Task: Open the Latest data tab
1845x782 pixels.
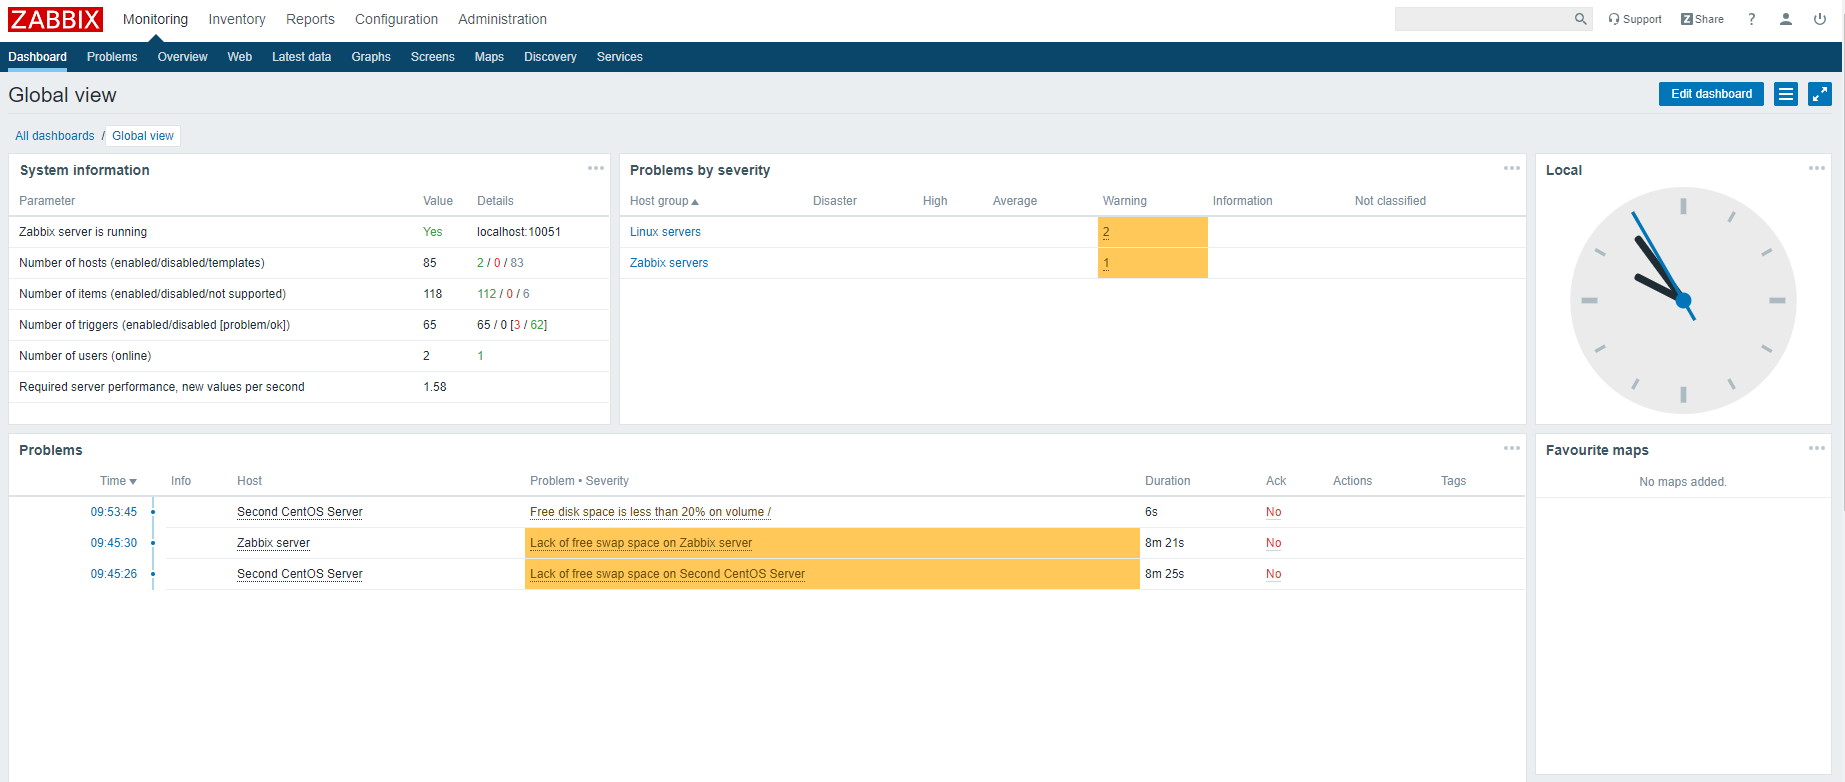Action: pyautogui.click(x=301, y=57)
